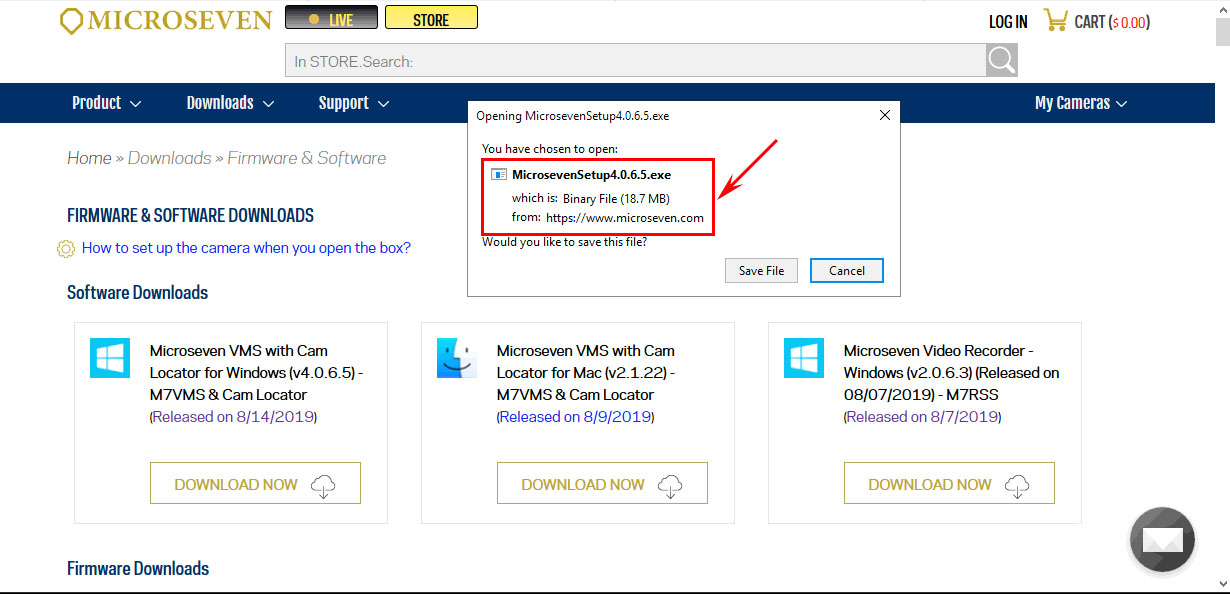Image resolution: width=1230 pixels, height=594 pixels.
Task: Click the exe file icon in the dialog
Action: [x=499, y=174]
